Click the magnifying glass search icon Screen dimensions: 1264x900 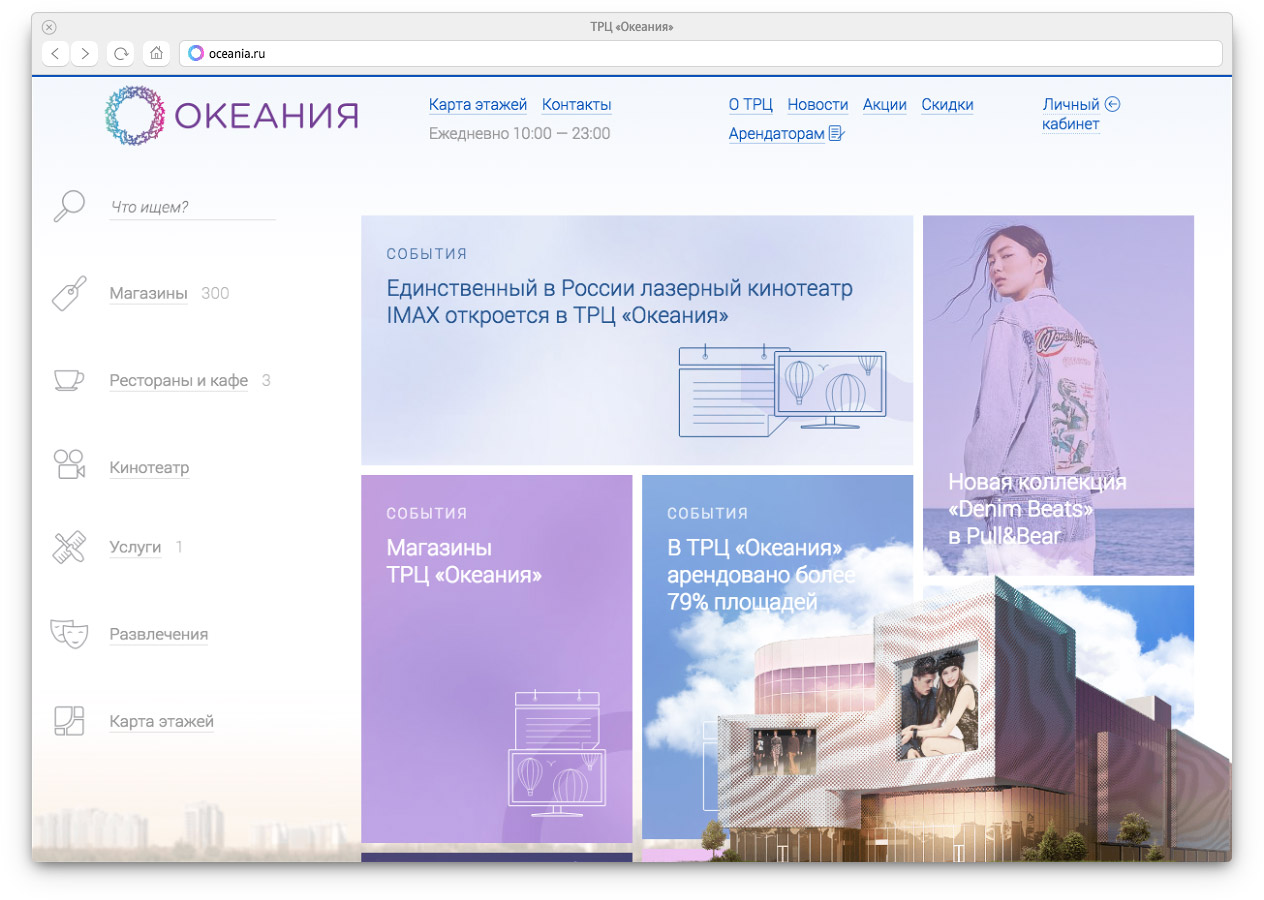[x=69, y=206]
